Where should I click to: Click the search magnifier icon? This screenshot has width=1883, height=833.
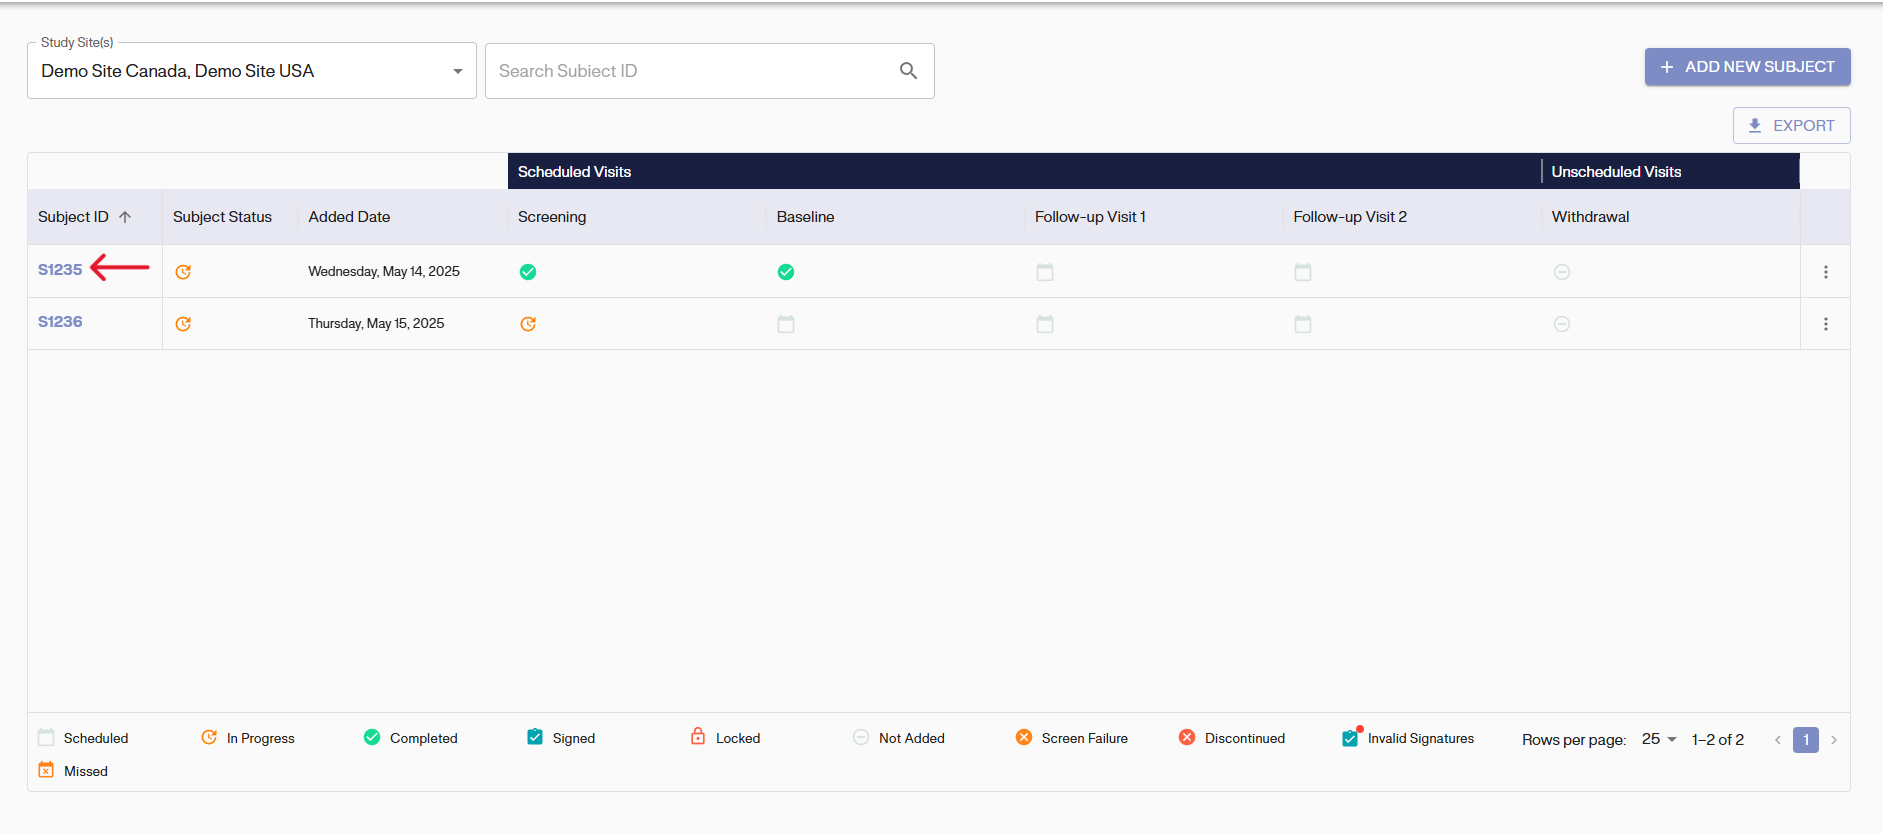click(908, 71)
